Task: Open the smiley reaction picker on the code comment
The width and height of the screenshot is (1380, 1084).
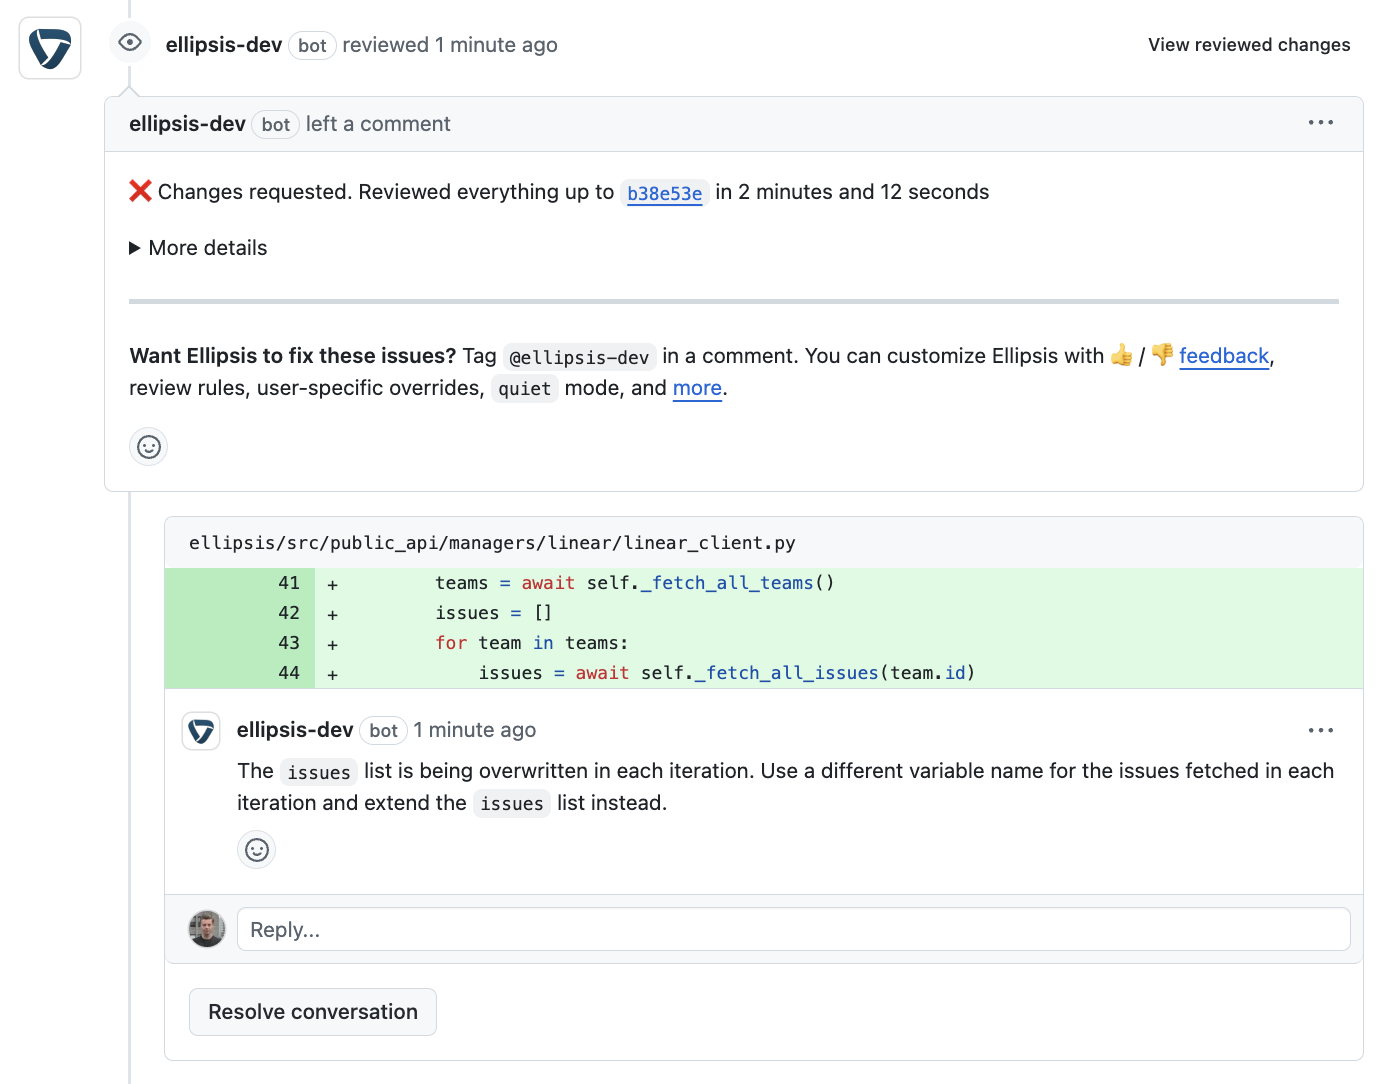Action: tap(256, 849)
